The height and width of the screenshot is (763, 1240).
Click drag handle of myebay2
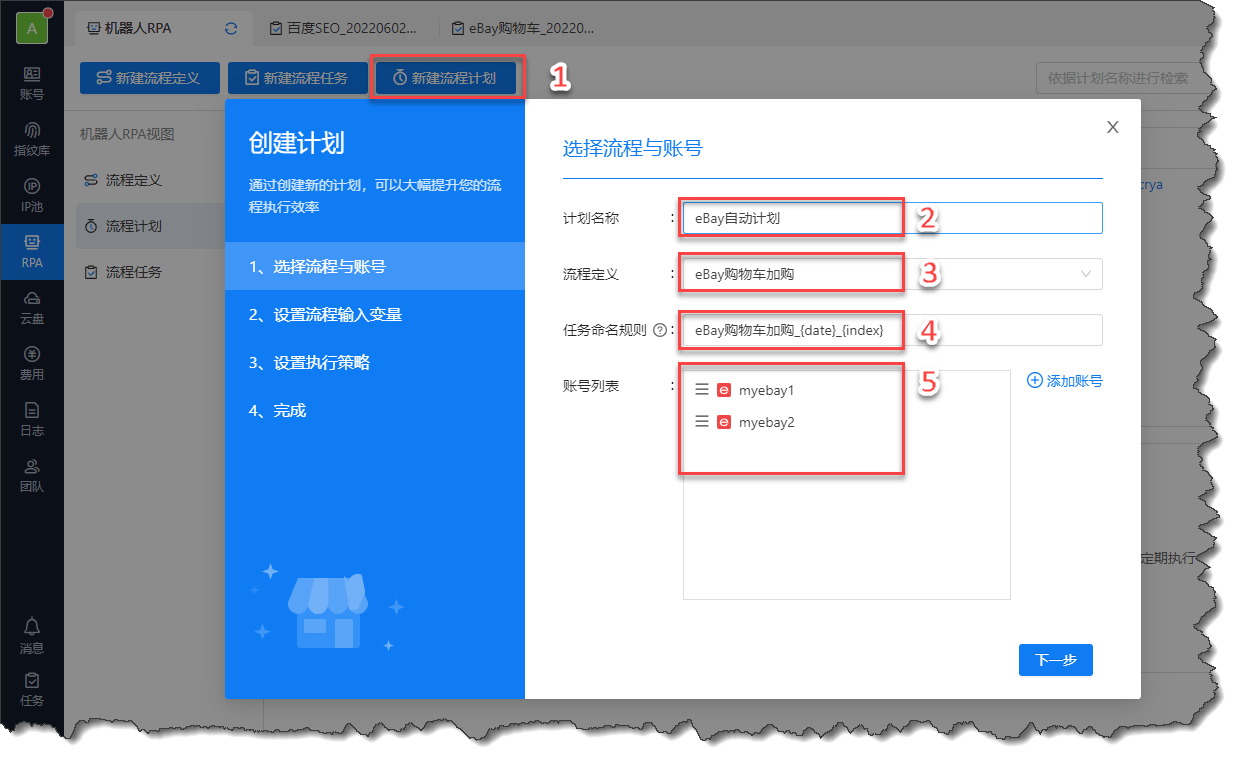(702, 422)
